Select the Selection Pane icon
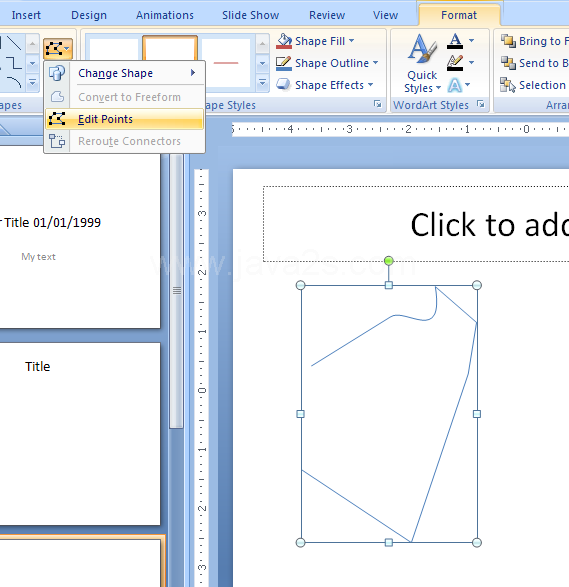The height and width of the screenshot is (587, 569). click(x=508, y=85)
